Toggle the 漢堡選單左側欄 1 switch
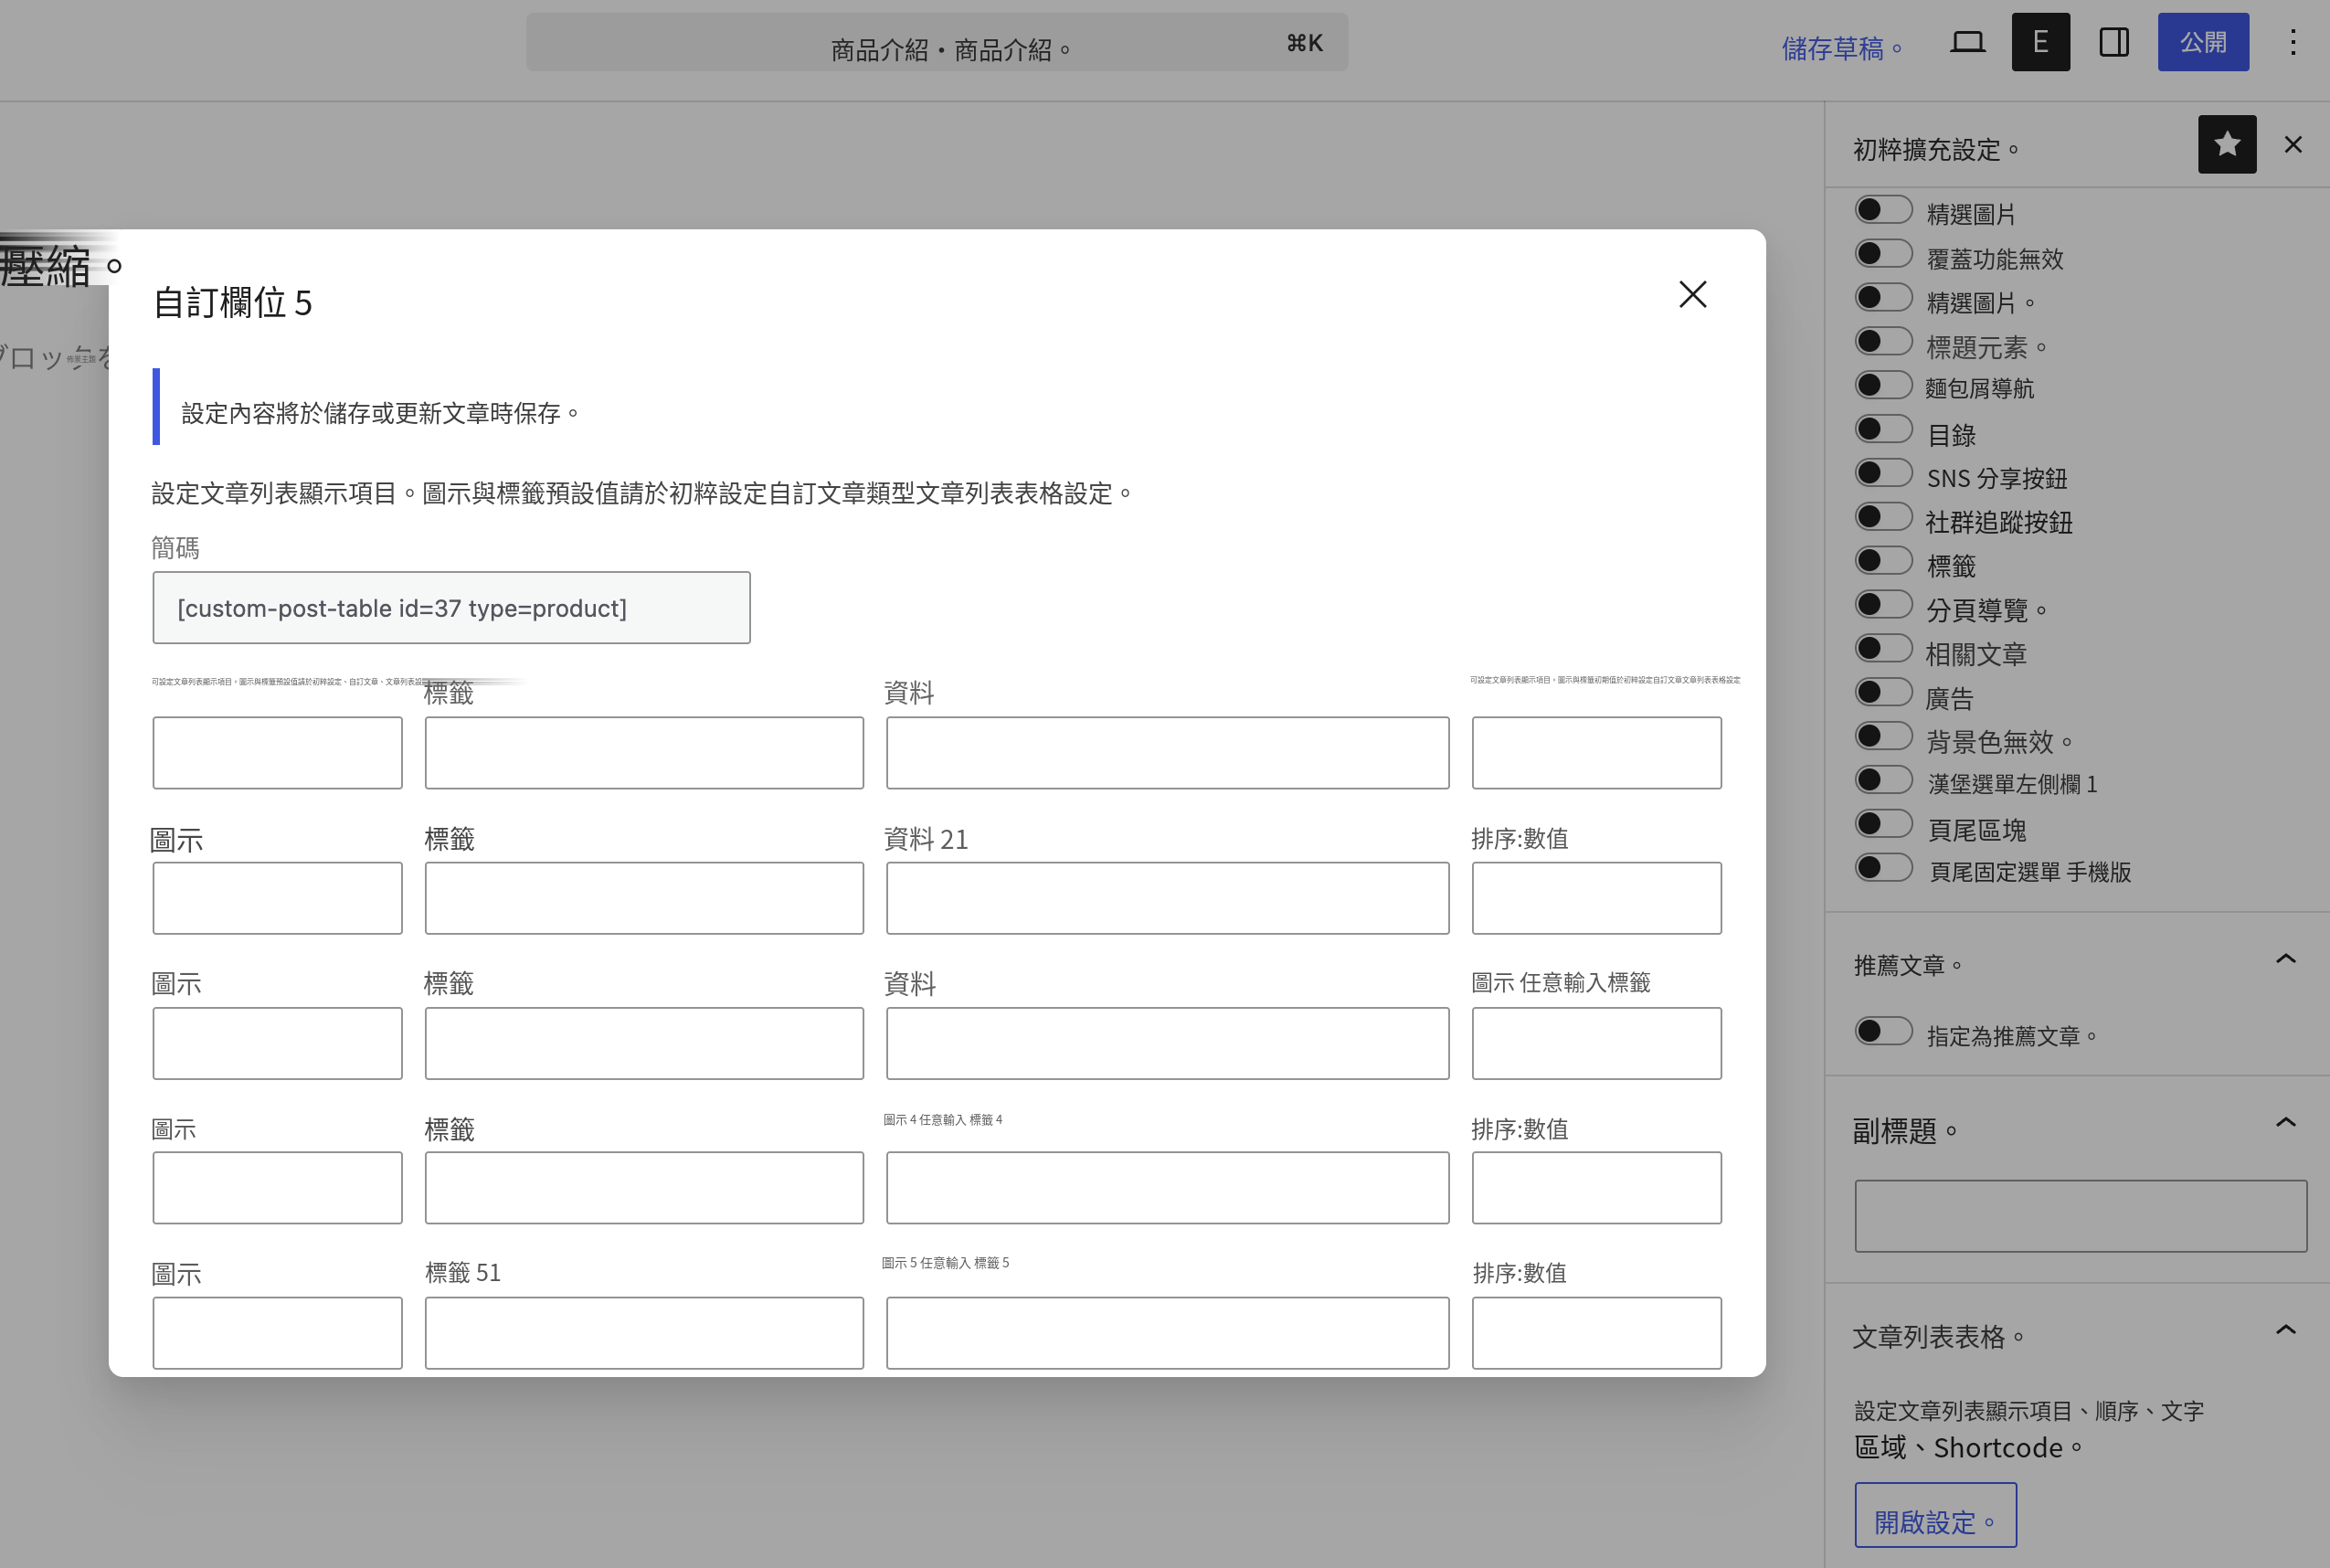Image resolution: width=2330 pixels, height=1568 pixels. (x=1883, y=780)
